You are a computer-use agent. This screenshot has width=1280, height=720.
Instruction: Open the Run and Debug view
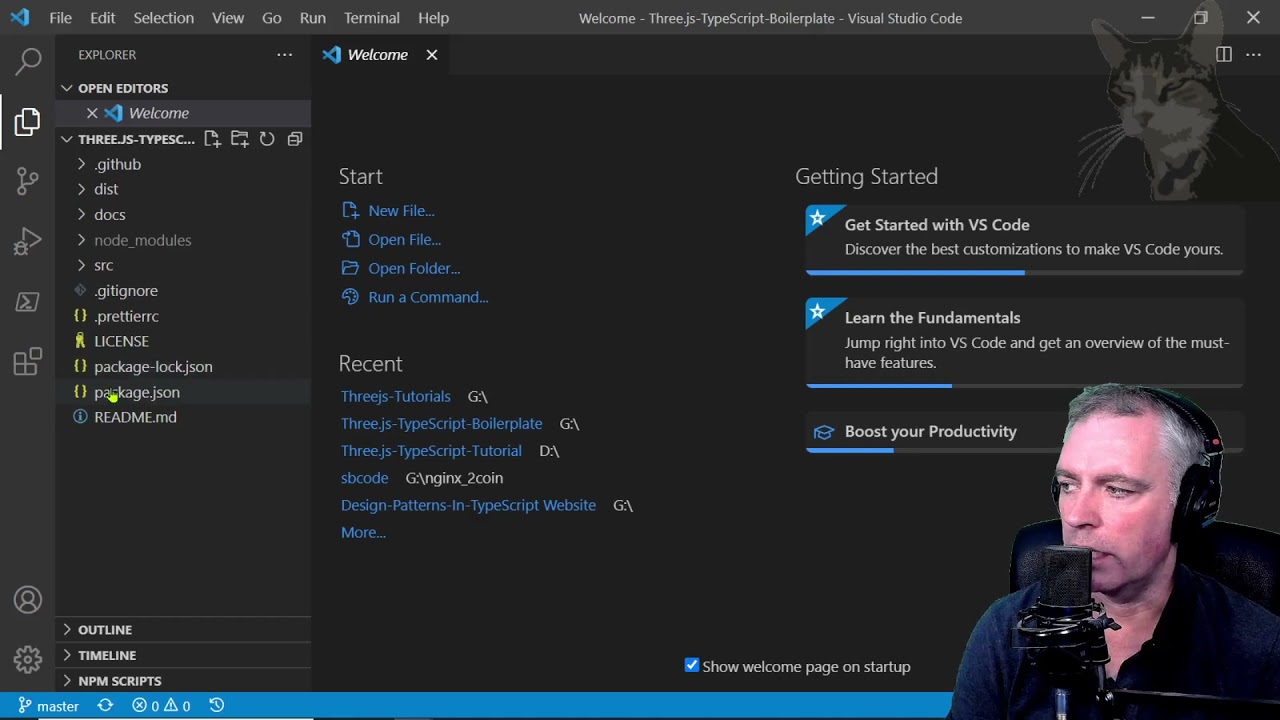tap(28, 241)
